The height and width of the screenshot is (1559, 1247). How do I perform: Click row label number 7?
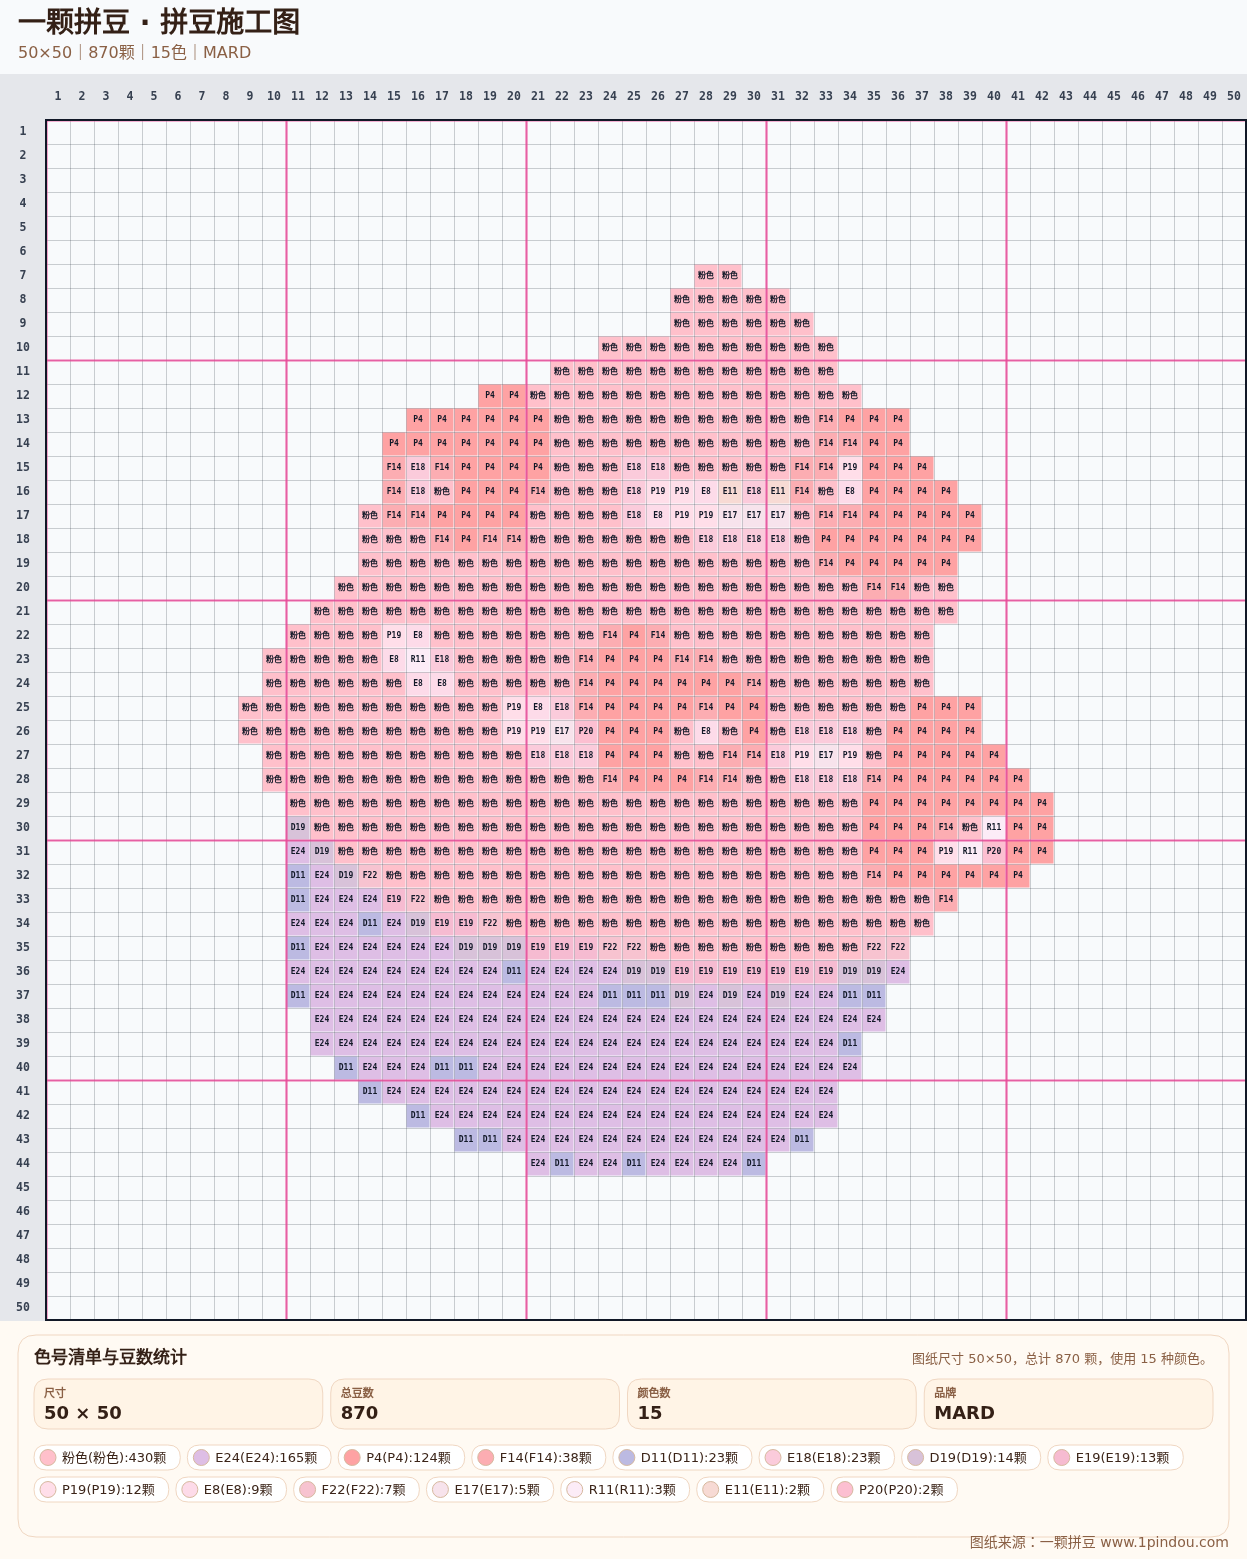click(x=23, y=275)
